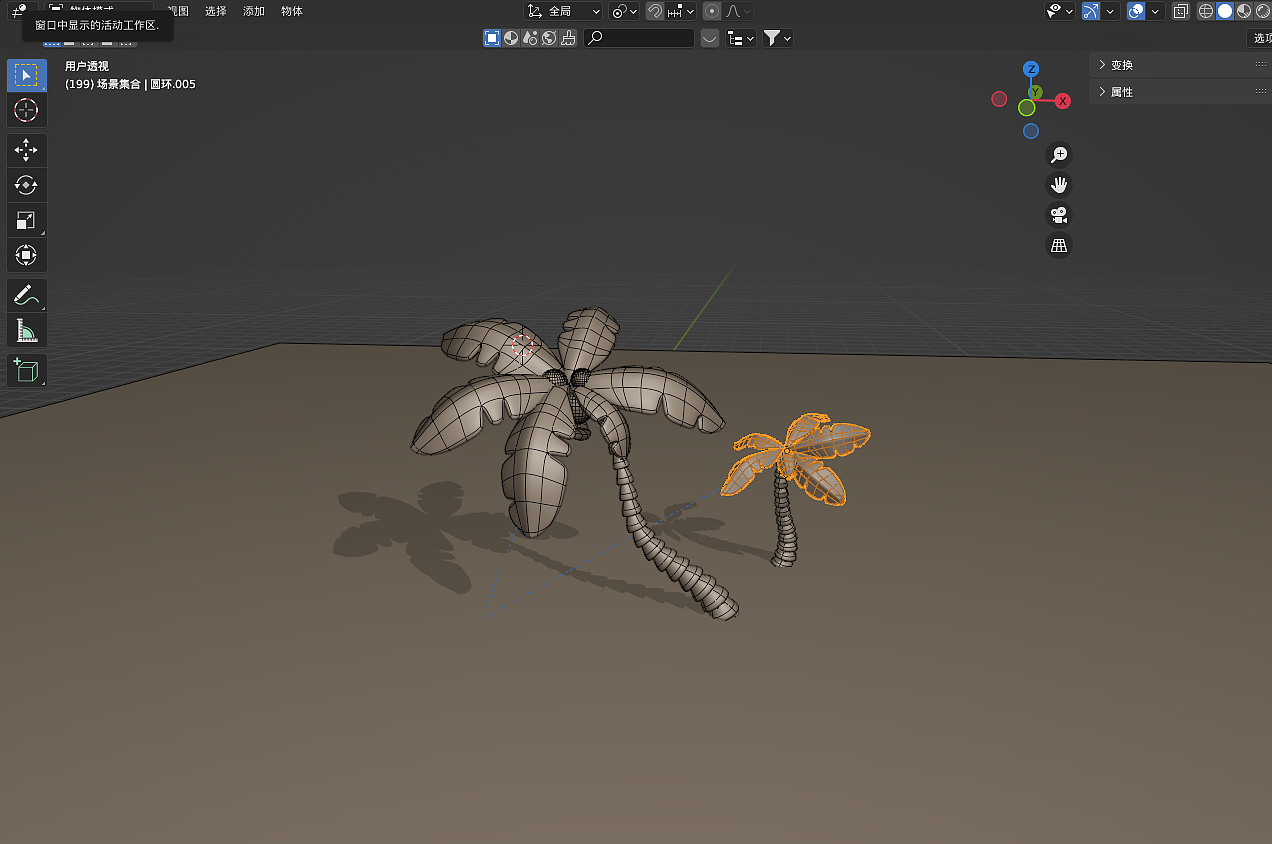Toggle viewport gizmos display button

pyautogui.click(x=1090, y=11)
